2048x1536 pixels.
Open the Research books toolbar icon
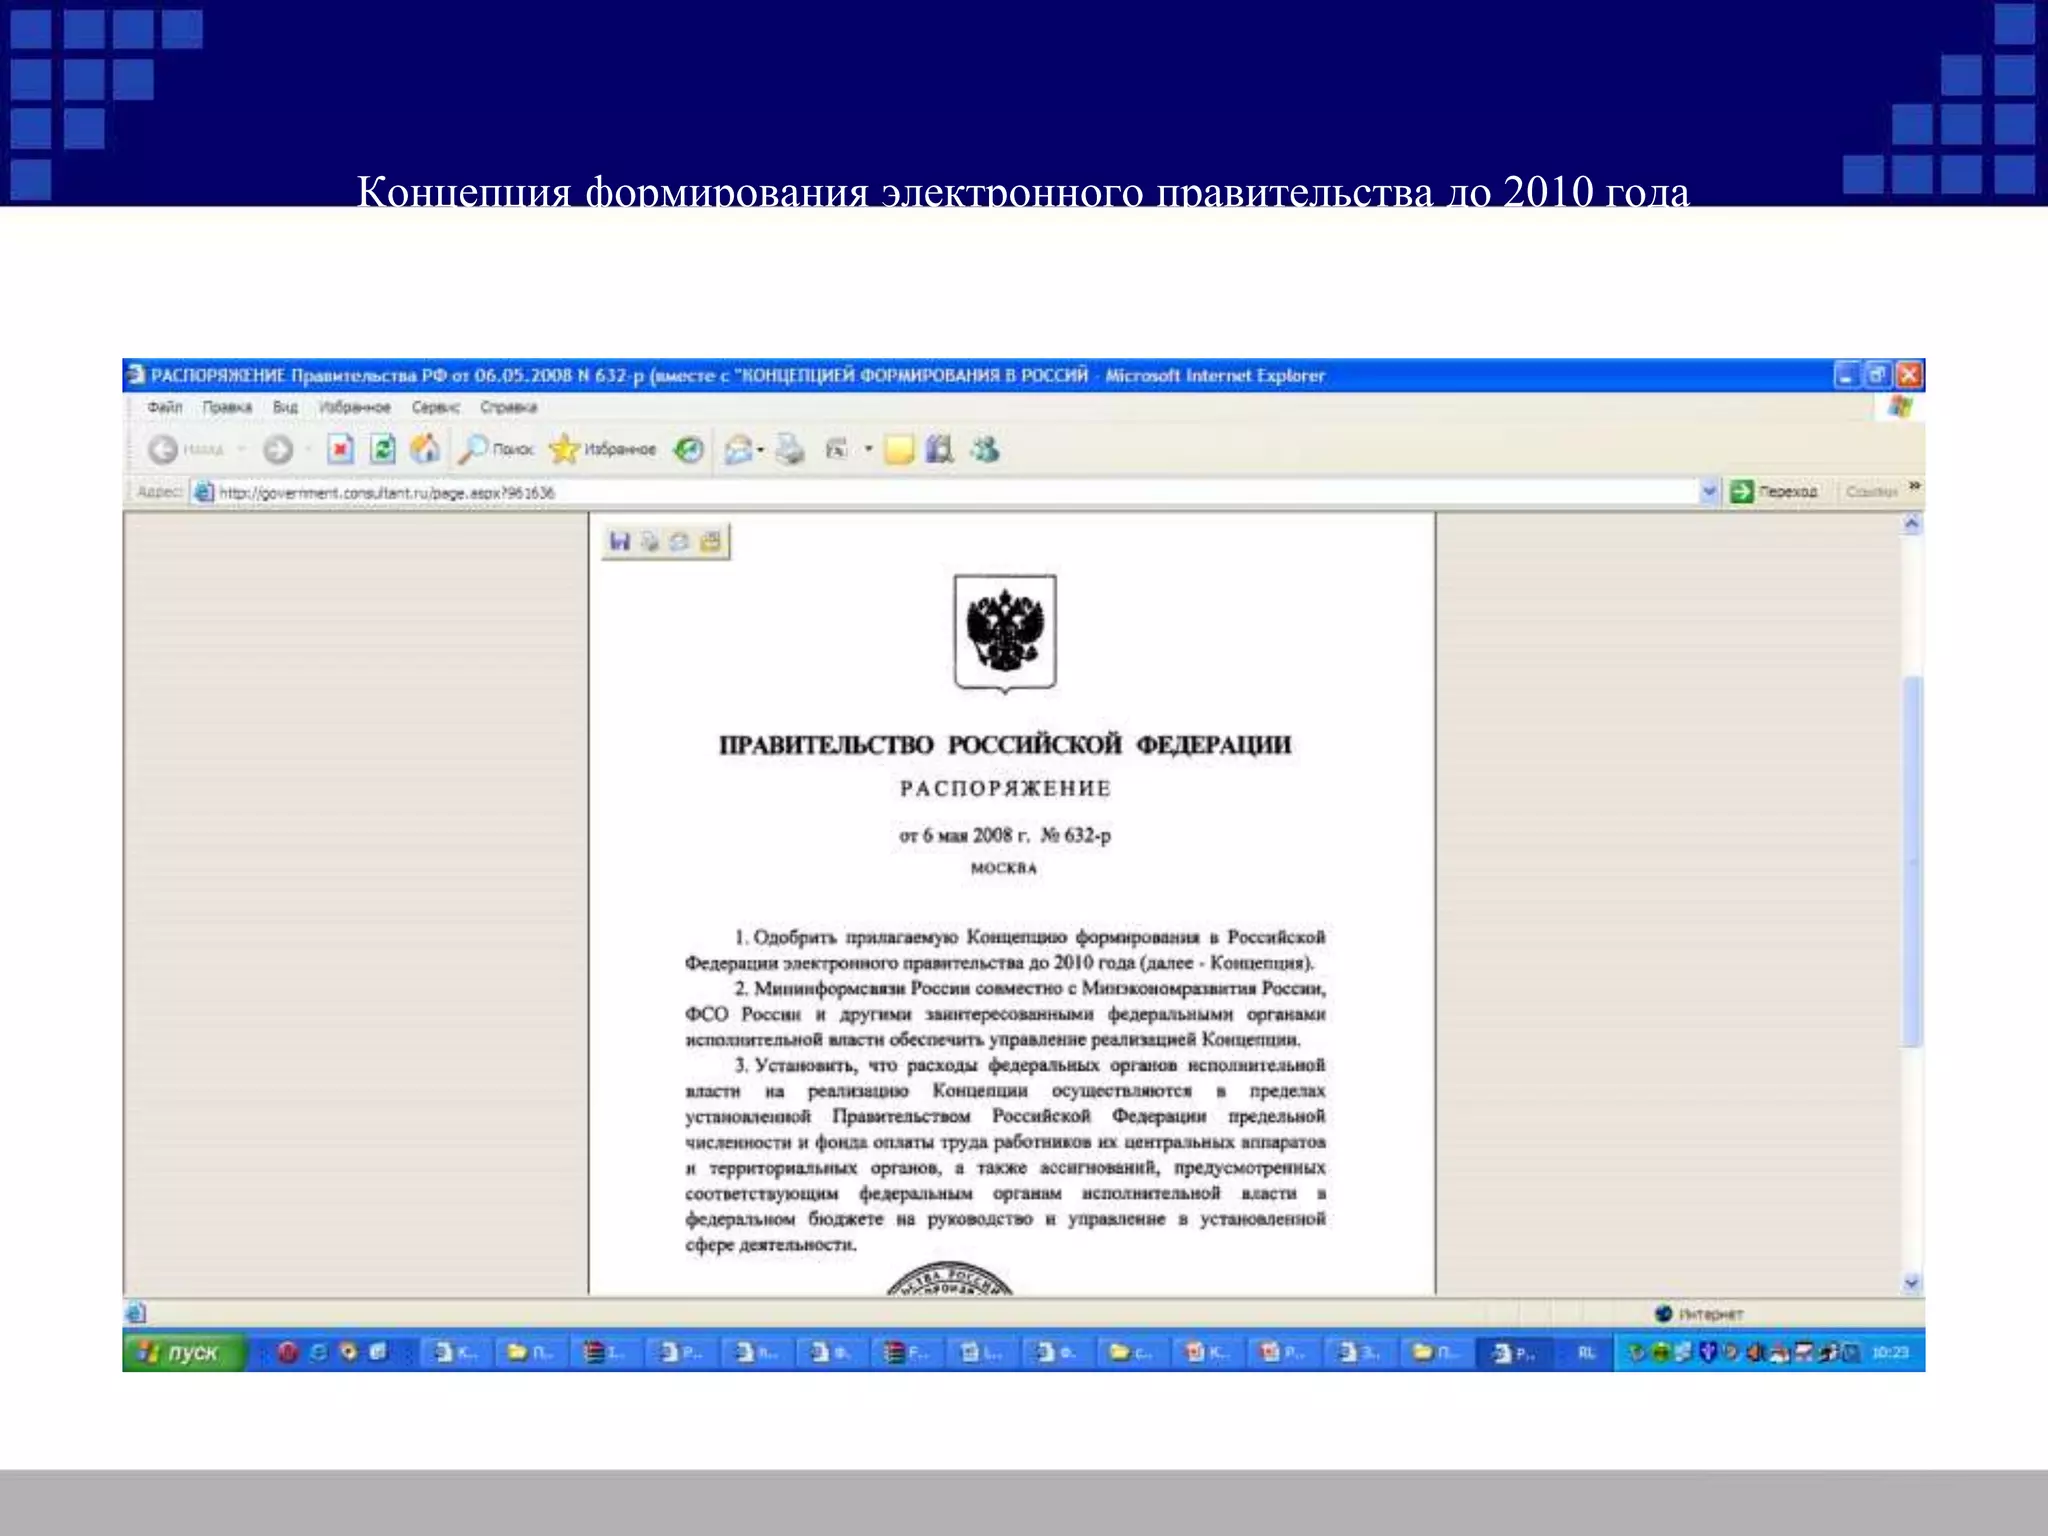[x=940, y=450]
